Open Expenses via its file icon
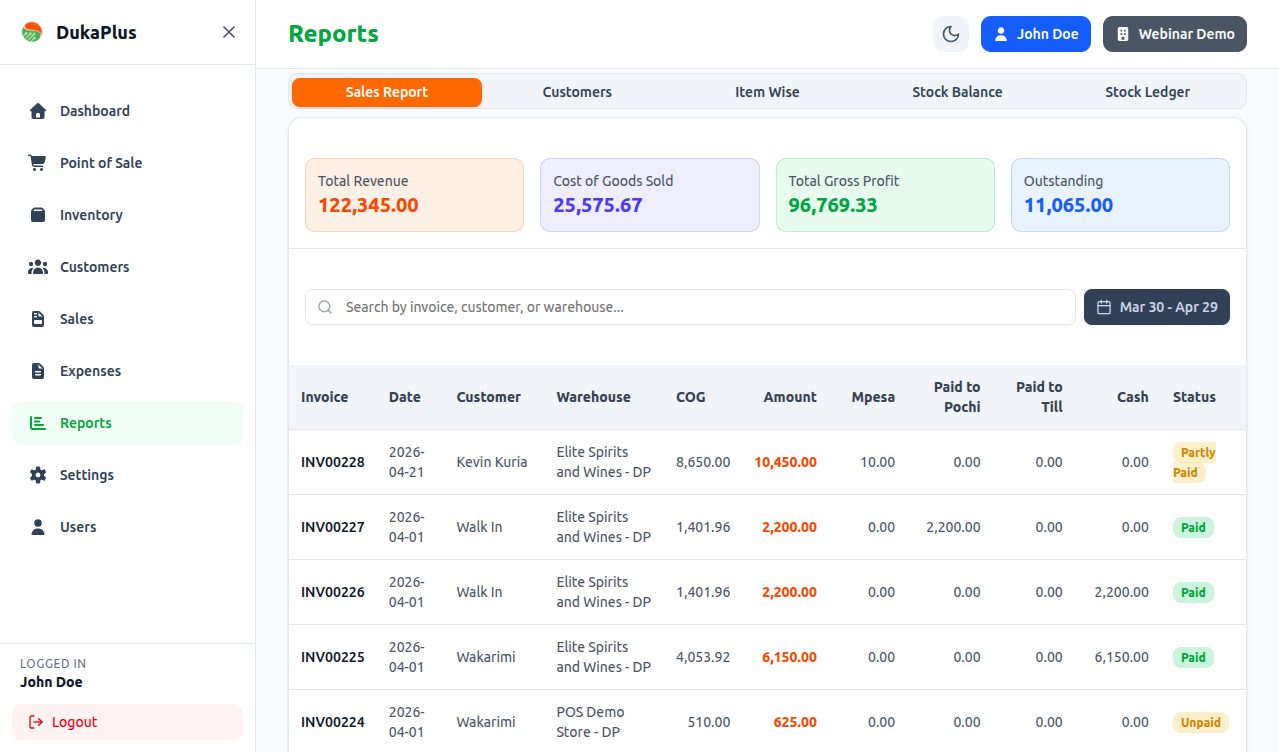Image resolution: width=1279 pixels, height=752 pixels. (38, 371)
